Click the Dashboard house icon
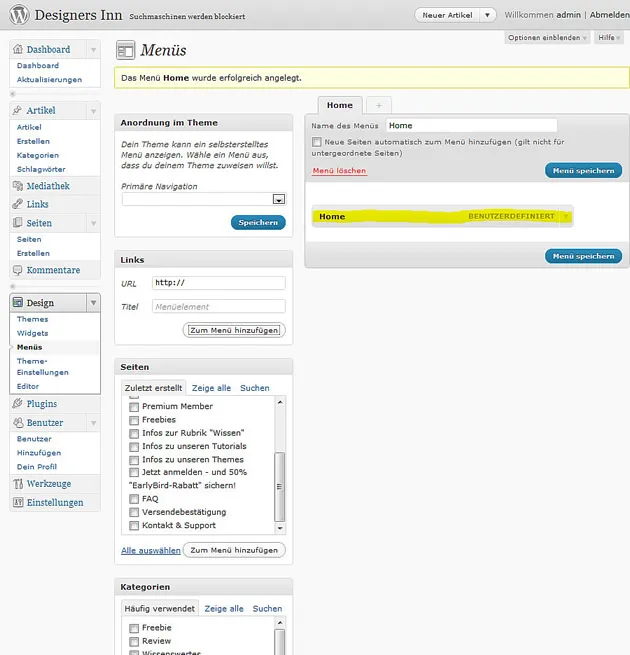The image size is (630, 655). pyautogui.click(x=18, y=49)
